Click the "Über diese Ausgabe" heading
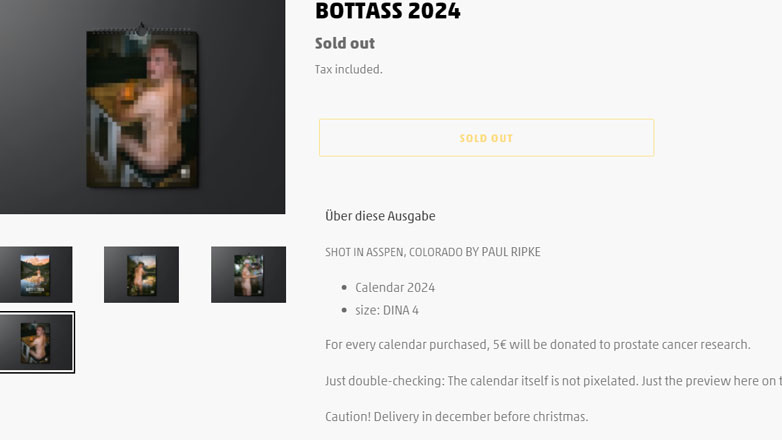Image resolution: width=782 pixels, height=440 pixels. [x=380, y=216]
